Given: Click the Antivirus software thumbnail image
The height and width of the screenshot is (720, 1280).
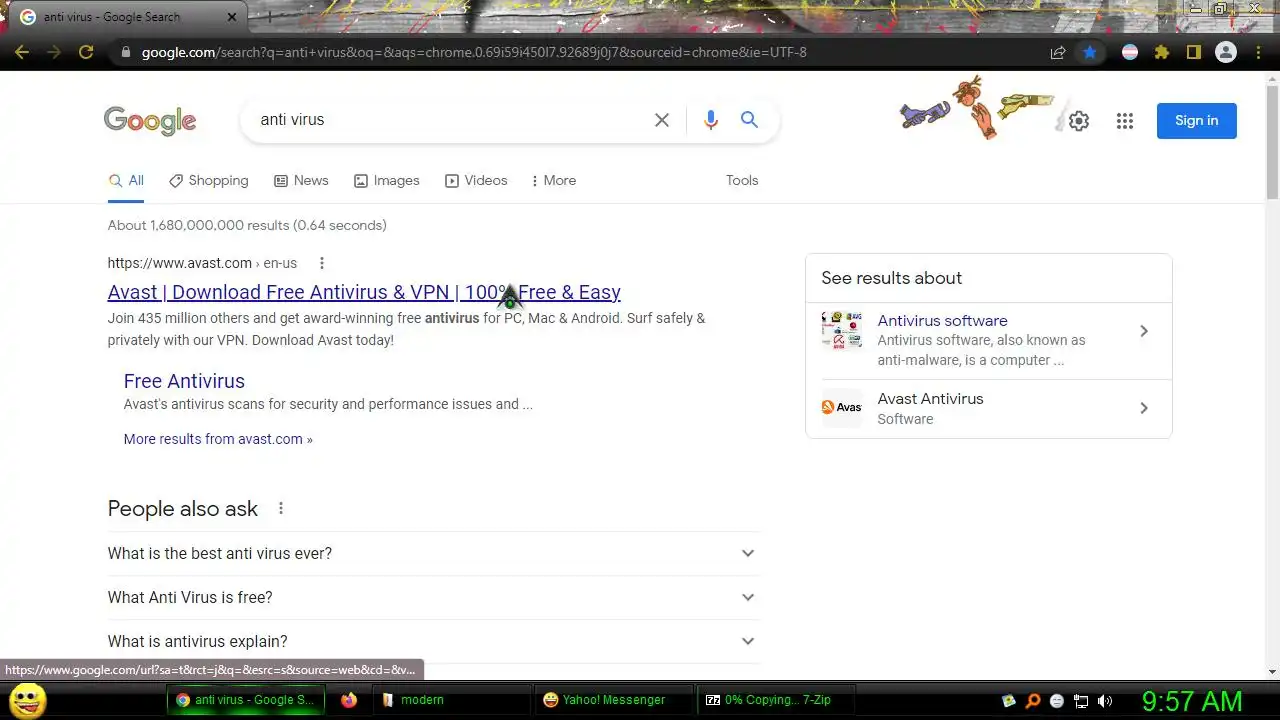Looking at the screenshot, I should 842,331.
